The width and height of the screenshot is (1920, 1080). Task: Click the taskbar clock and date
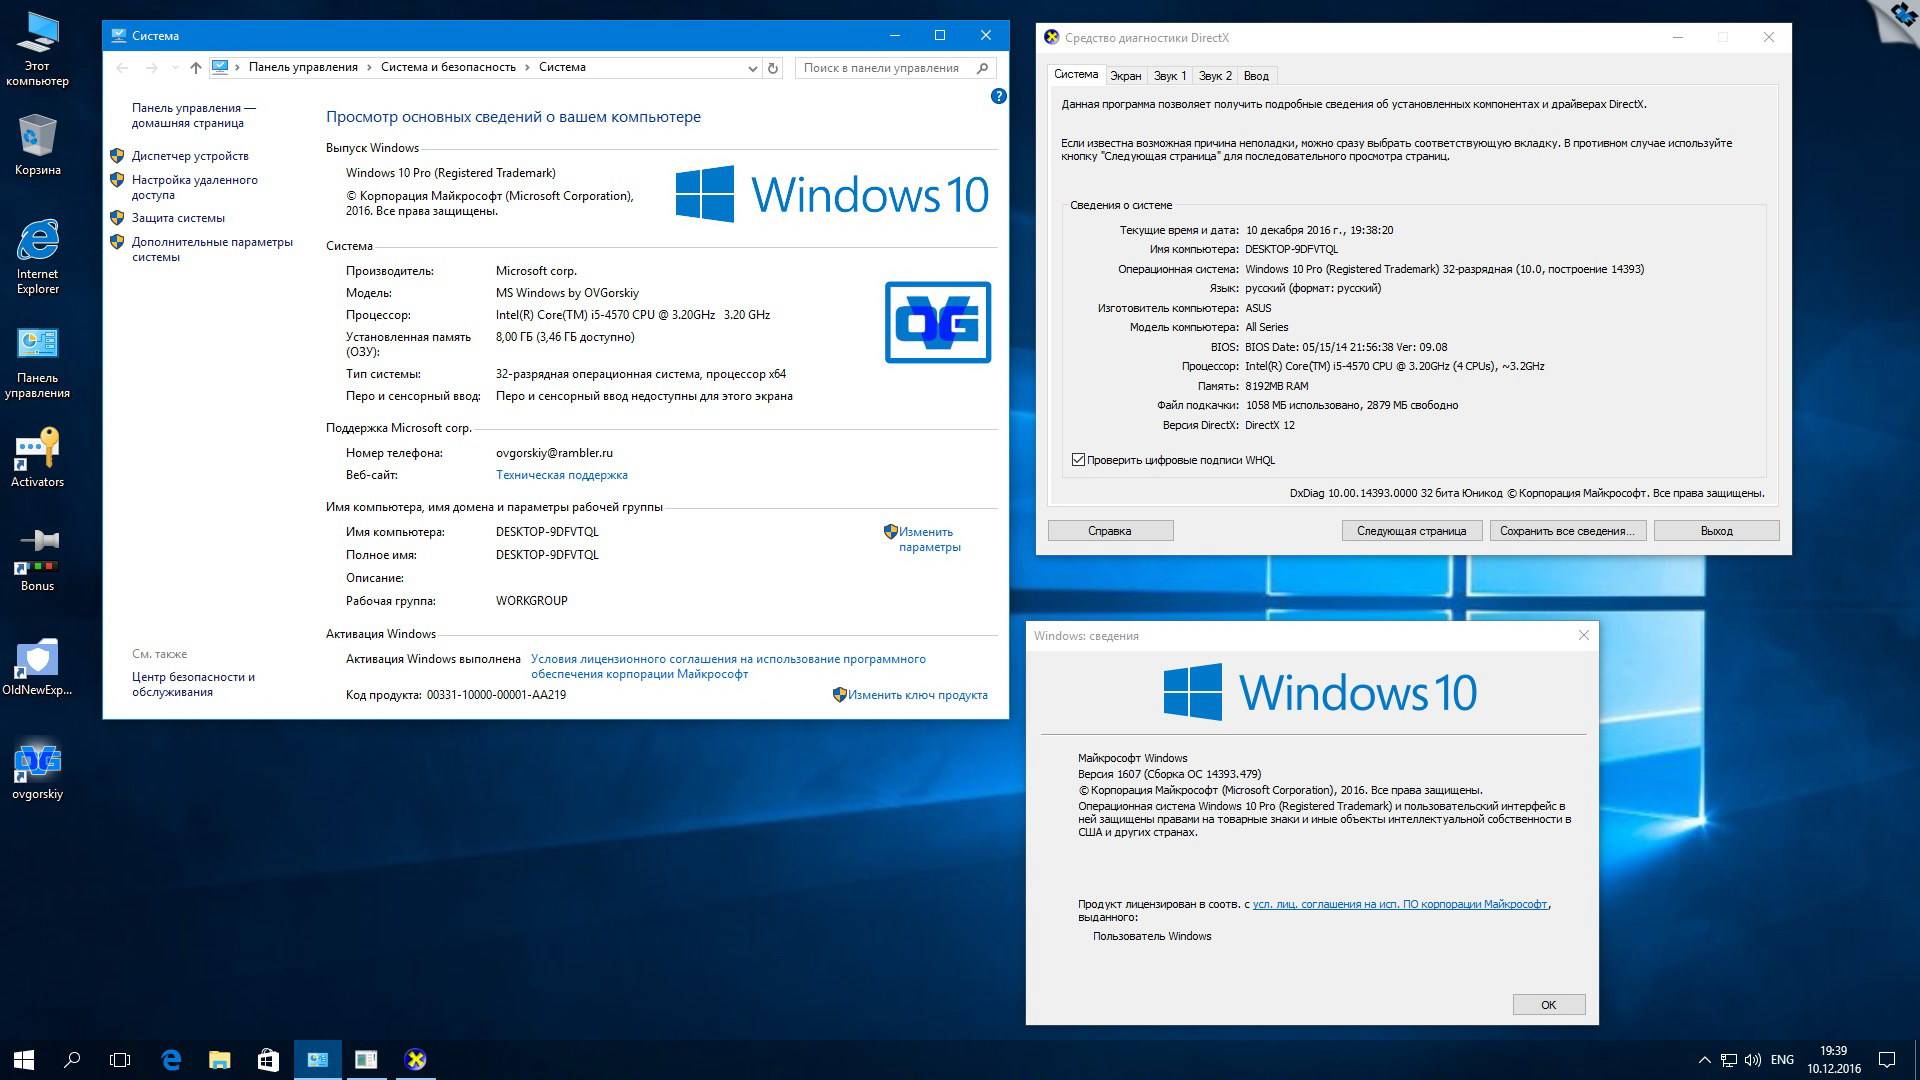(1834, 1060)
